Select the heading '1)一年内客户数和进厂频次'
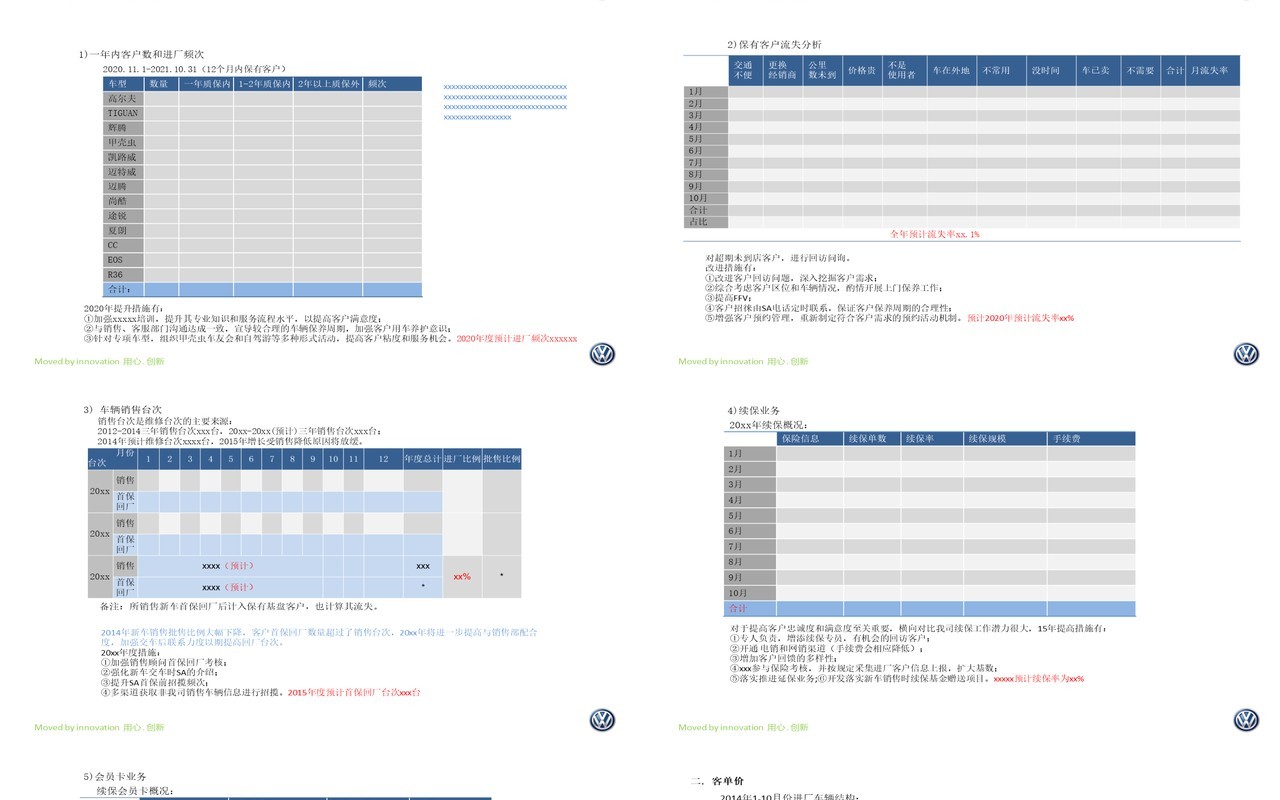 pyautogui.click(x=143, y=54)
